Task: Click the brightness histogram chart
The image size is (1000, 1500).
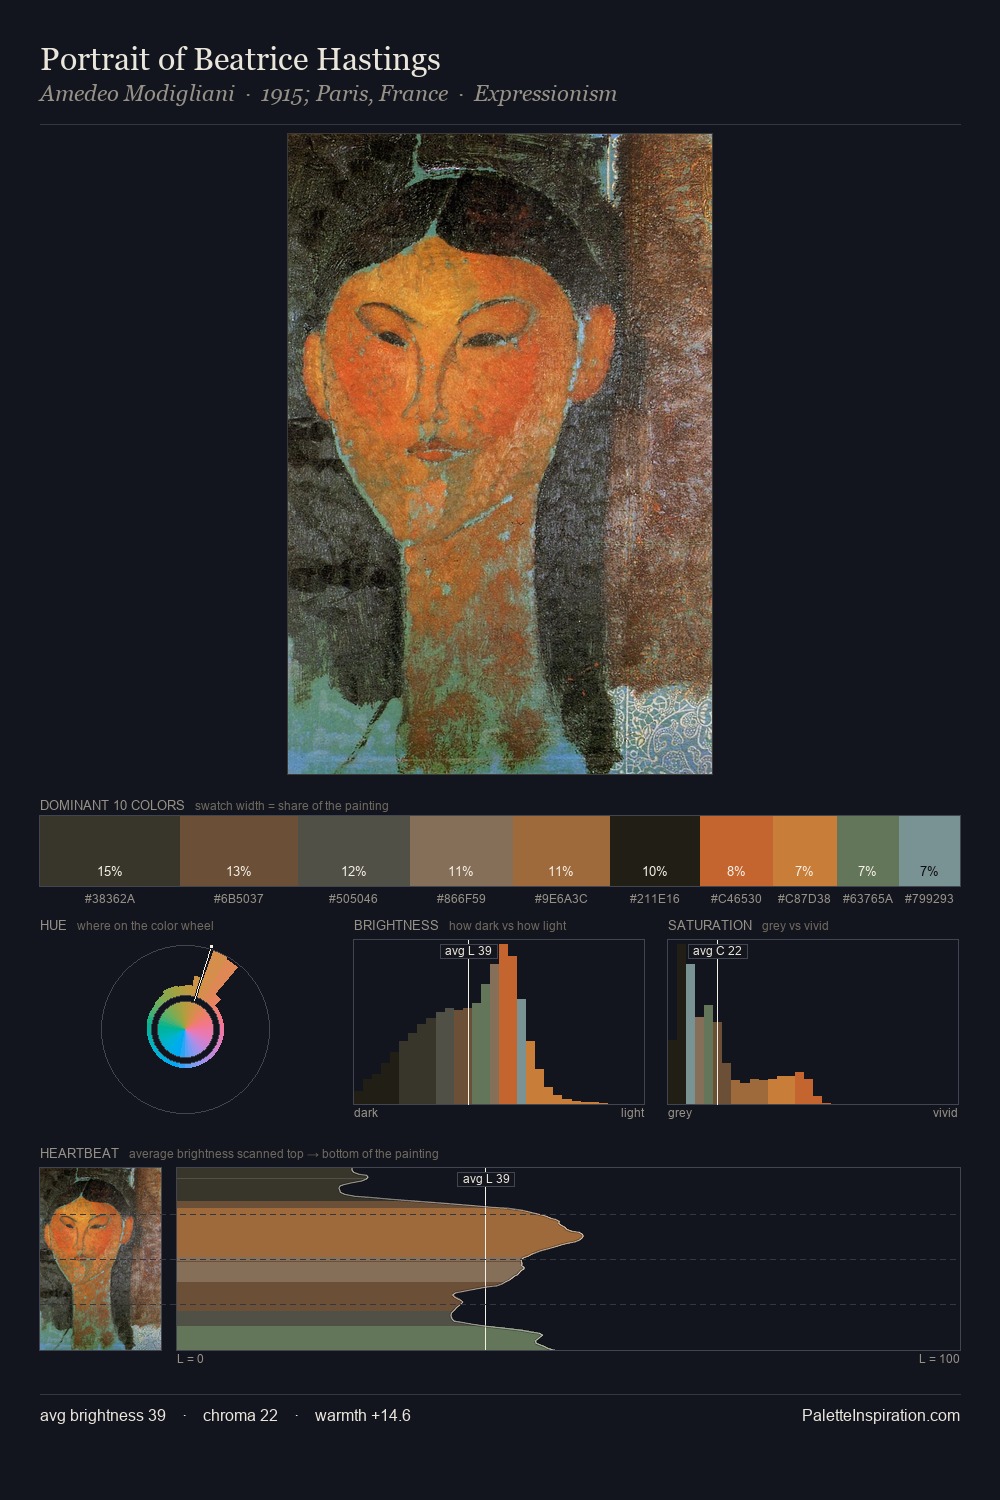Action: 499,1022
